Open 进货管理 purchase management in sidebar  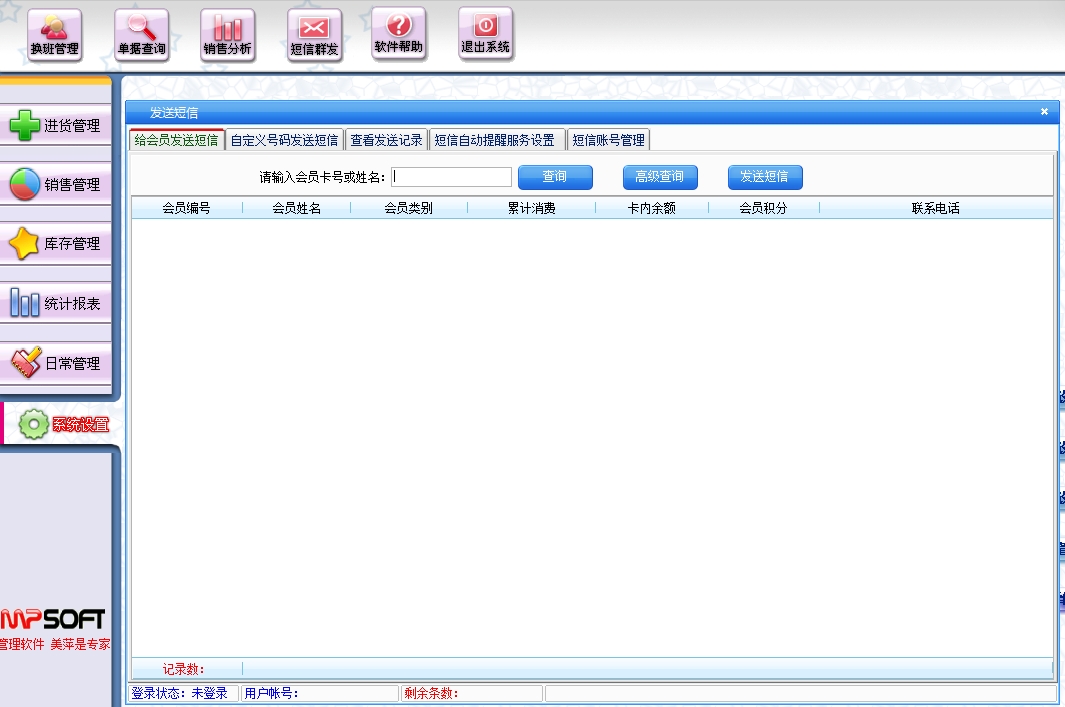point(56,126)
